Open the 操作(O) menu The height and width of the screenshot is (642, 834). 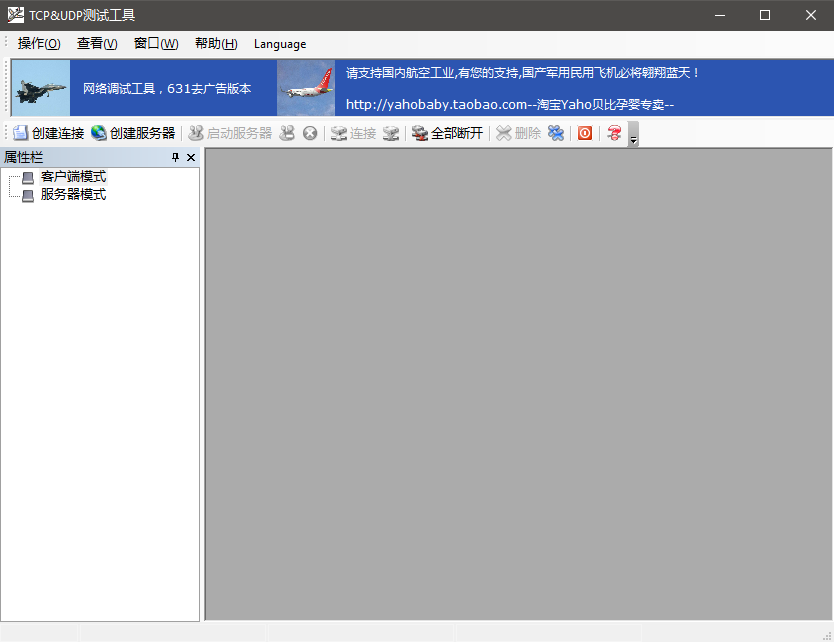[37, 43]
